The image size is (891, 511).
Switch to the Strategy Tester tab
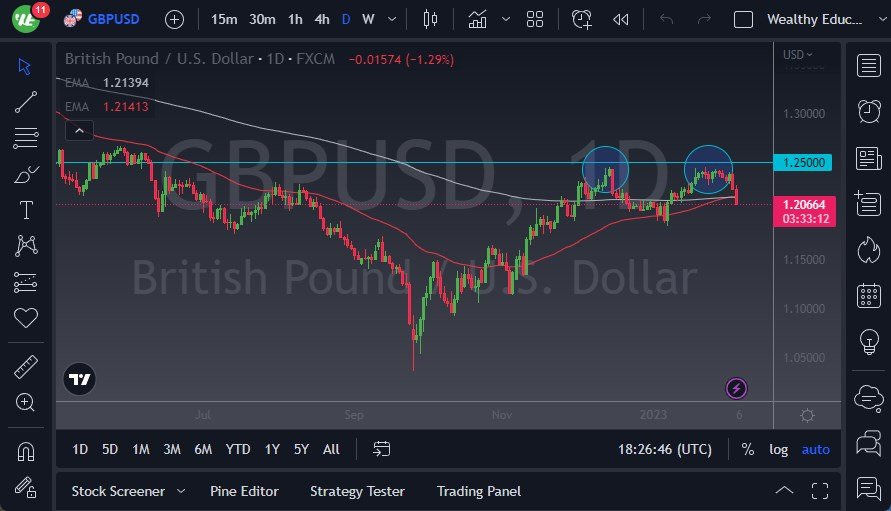pos(357,491)
